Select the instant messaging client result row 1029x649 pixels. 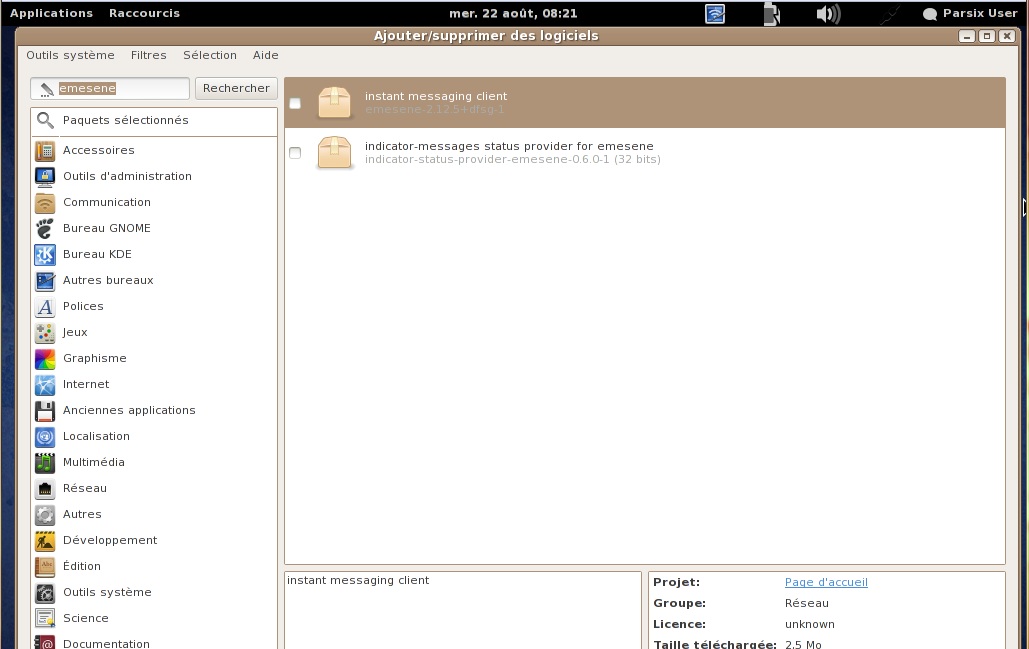click(644, 103)
